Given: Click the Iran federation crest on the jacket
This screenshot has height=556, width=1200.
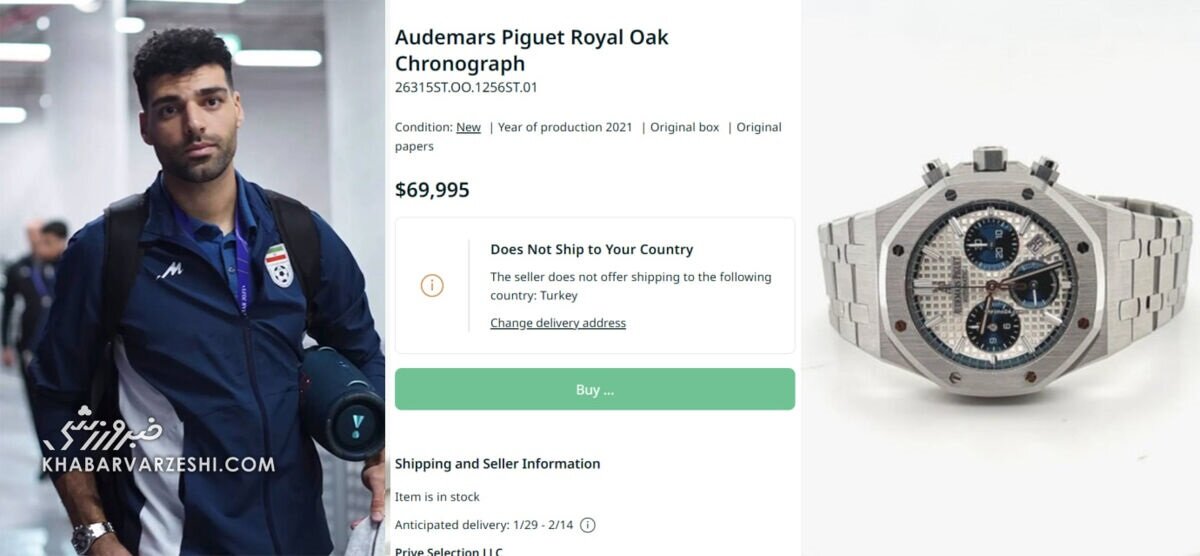Looking at the screenshot, I should [x=279, y=265].
